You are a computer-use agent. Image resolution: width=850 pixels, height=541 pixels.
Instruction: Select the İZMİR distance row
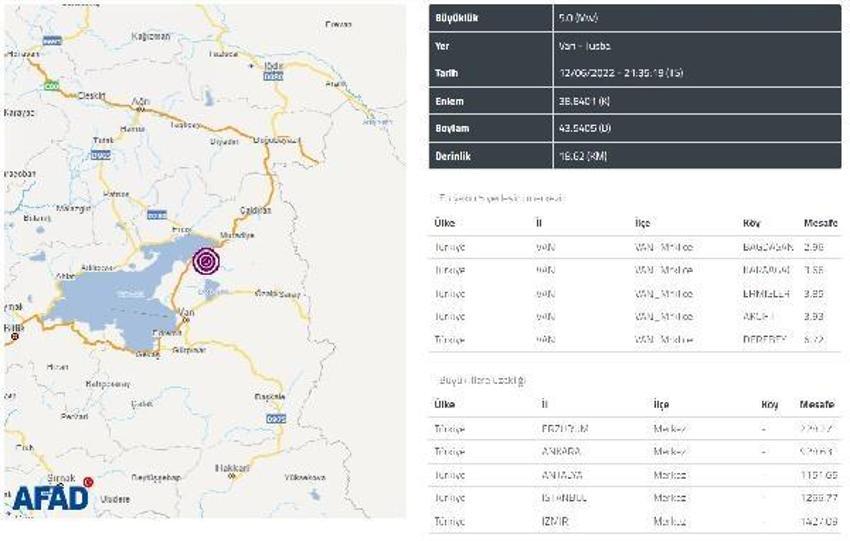(635, 521)
